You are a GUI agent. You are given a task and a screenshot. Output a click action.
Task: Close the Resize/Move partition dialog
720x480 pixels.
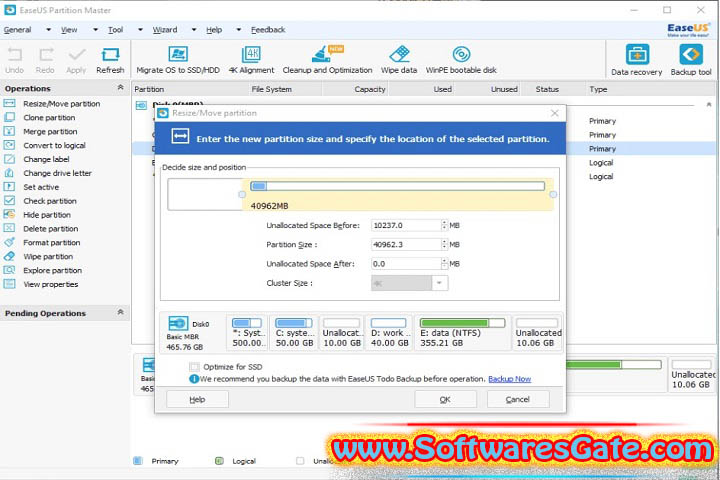[x=555, y=113]
